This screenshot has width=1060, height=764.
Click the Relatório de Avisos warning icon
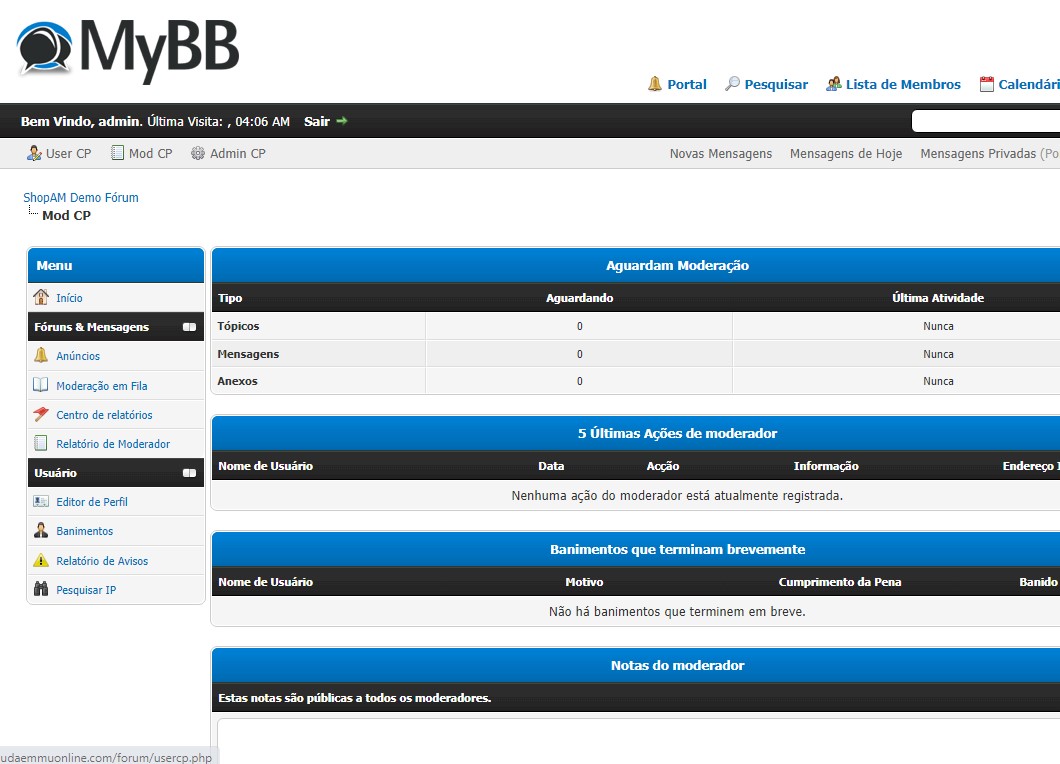41,560
